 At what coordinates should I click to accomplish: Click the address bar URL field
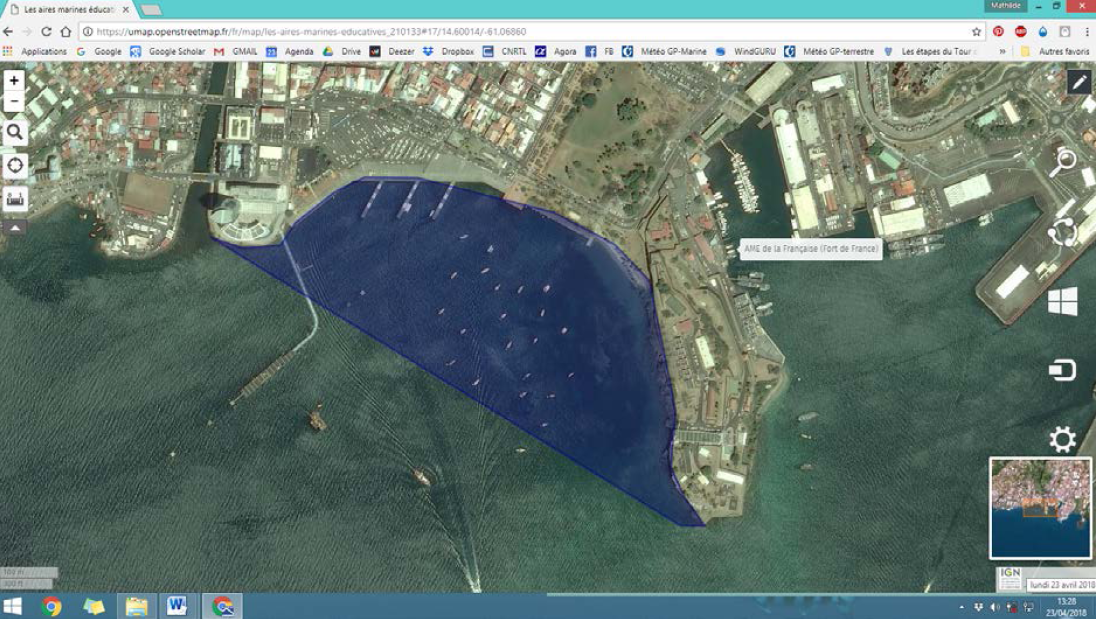pyautogui.click(x=500, y=32)
